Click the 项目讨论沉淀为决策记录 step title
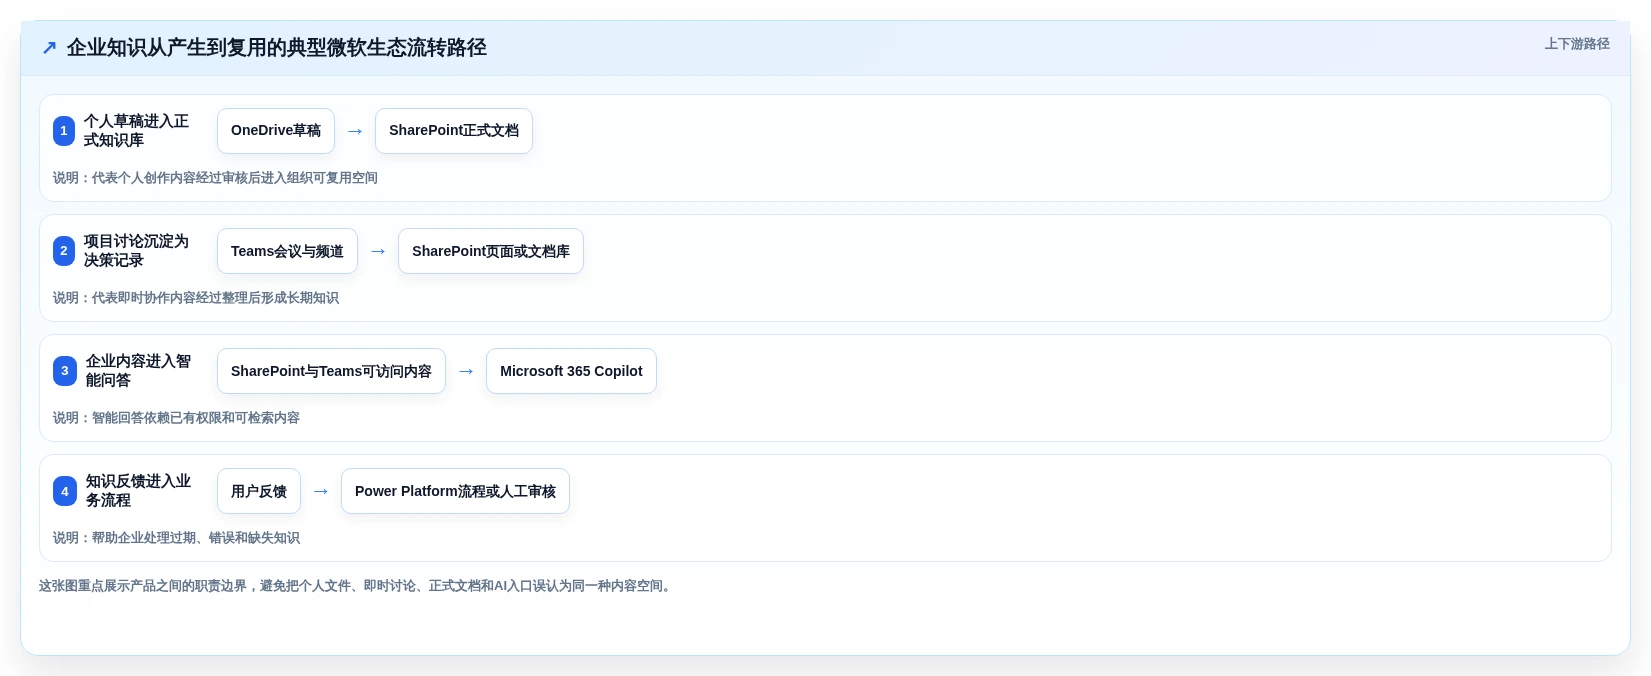The image size is (1651, 676). coord(136,251)
